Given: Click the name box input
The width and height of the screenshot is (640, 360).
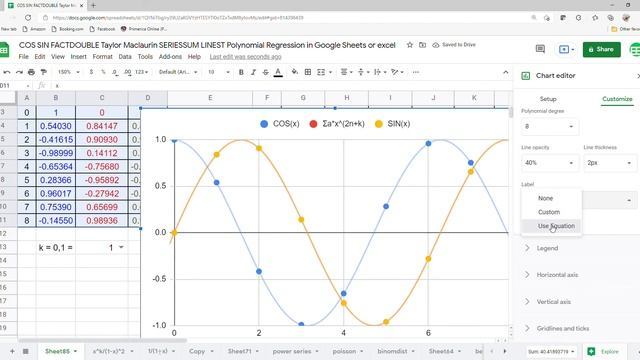Looking at the screenshot, I should click(16, 86).
